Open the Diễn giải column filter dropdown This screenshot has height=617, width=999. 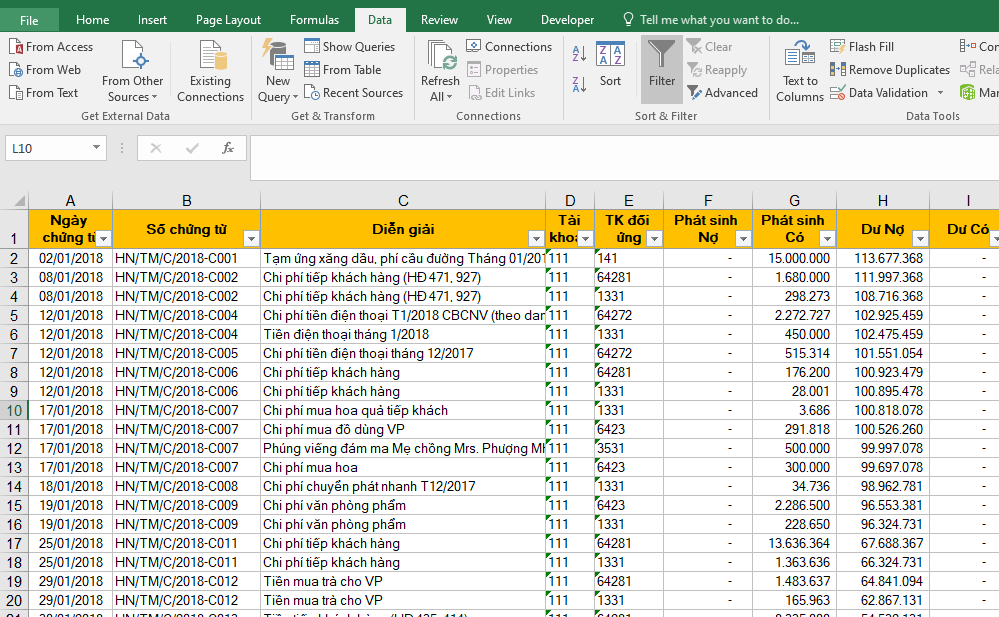[x=534, y=238]
